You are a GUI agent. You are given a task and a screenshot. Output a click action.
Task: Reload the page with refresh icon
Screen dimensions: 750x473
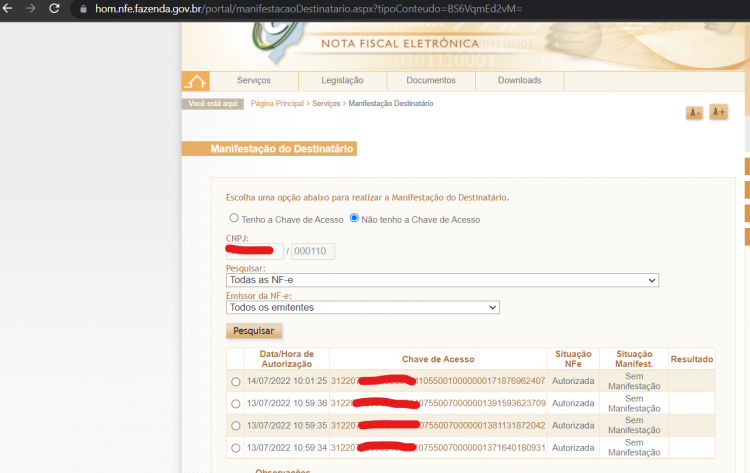coord(54,9)
